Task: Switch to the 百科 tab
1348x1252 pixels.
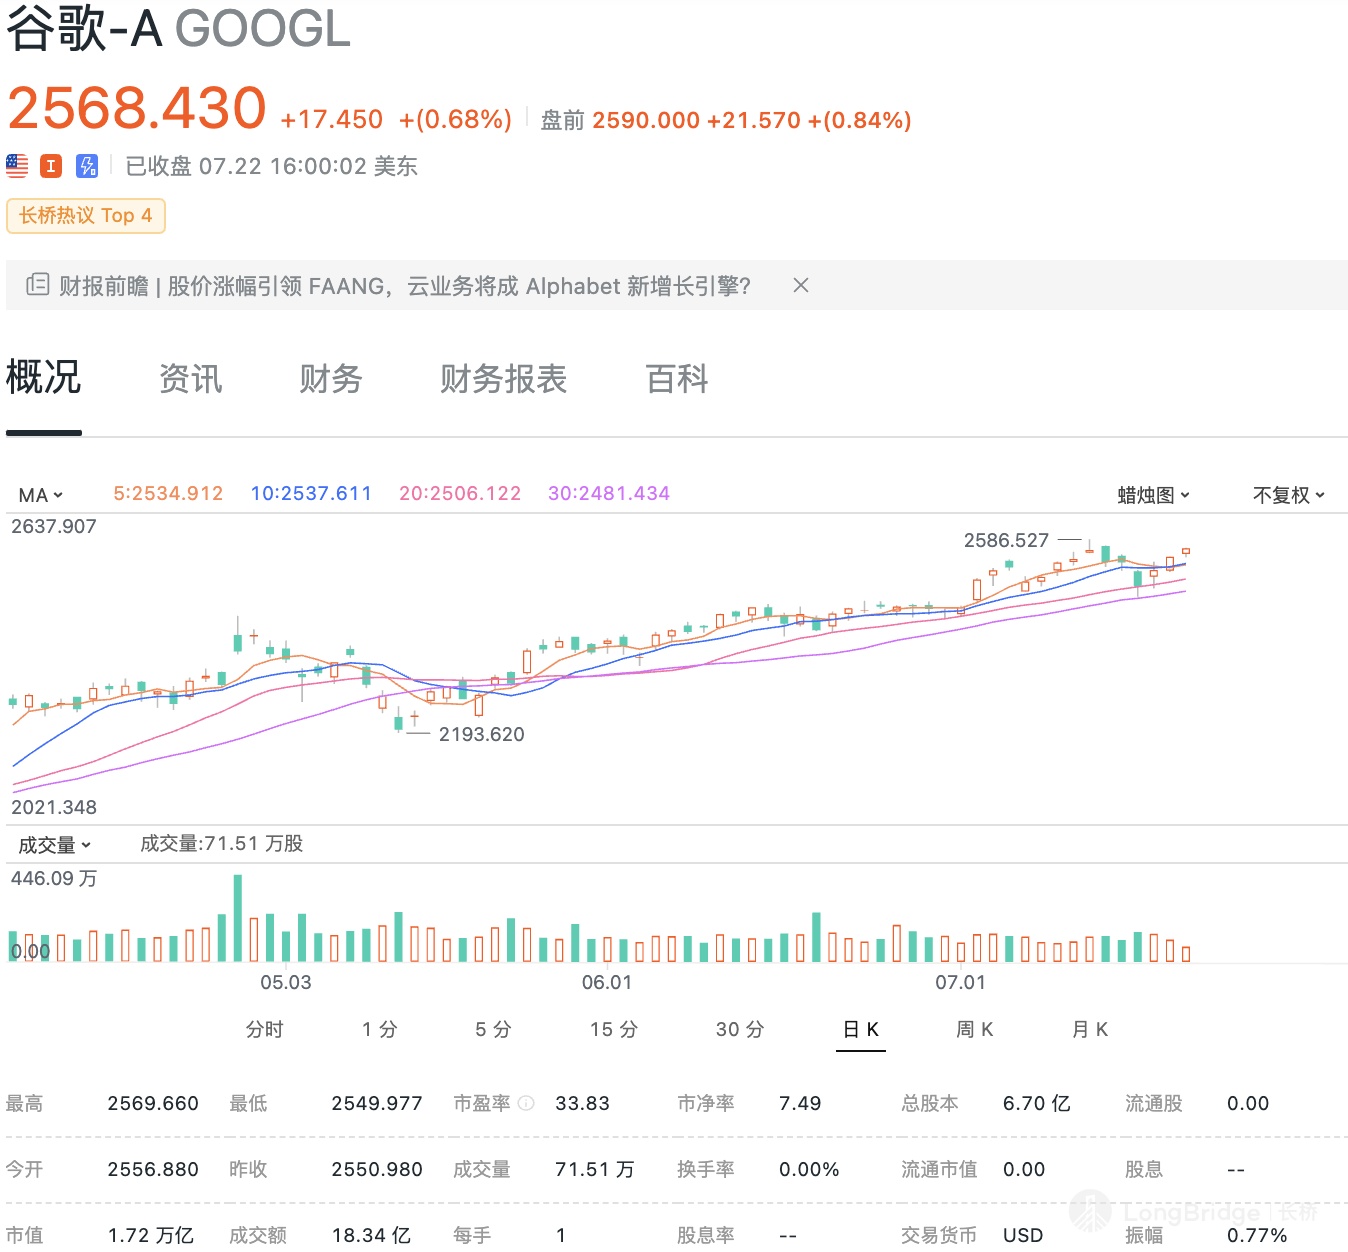Action: [x=677, y=379]
